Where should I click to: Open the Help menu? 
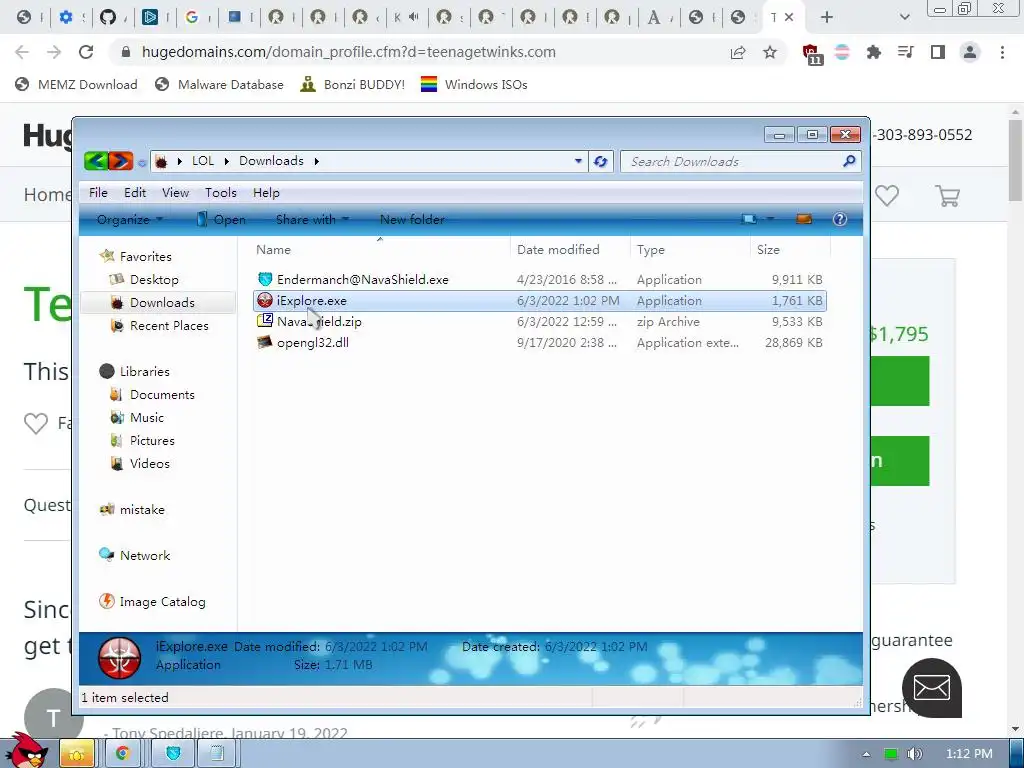266,193
